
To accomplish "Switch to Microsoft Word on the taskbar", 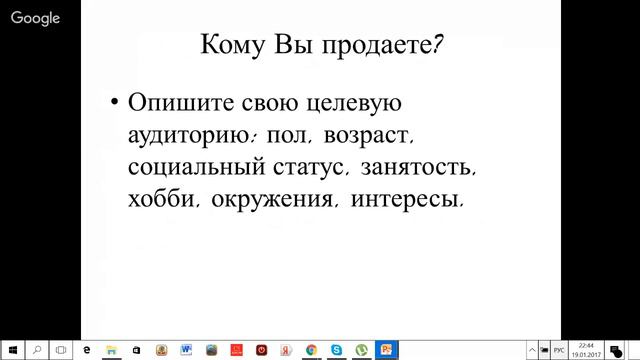I will point(186,350).
